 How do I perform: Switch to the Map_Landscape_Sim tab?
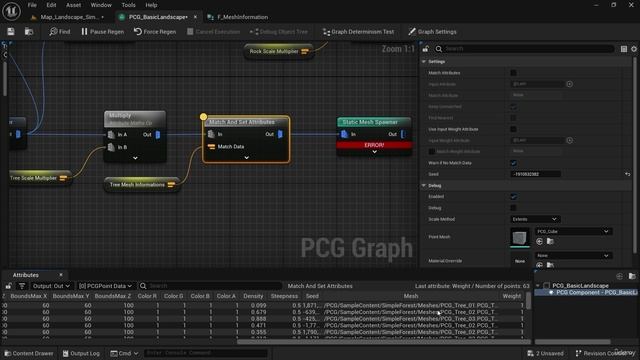tap(69, 17)
